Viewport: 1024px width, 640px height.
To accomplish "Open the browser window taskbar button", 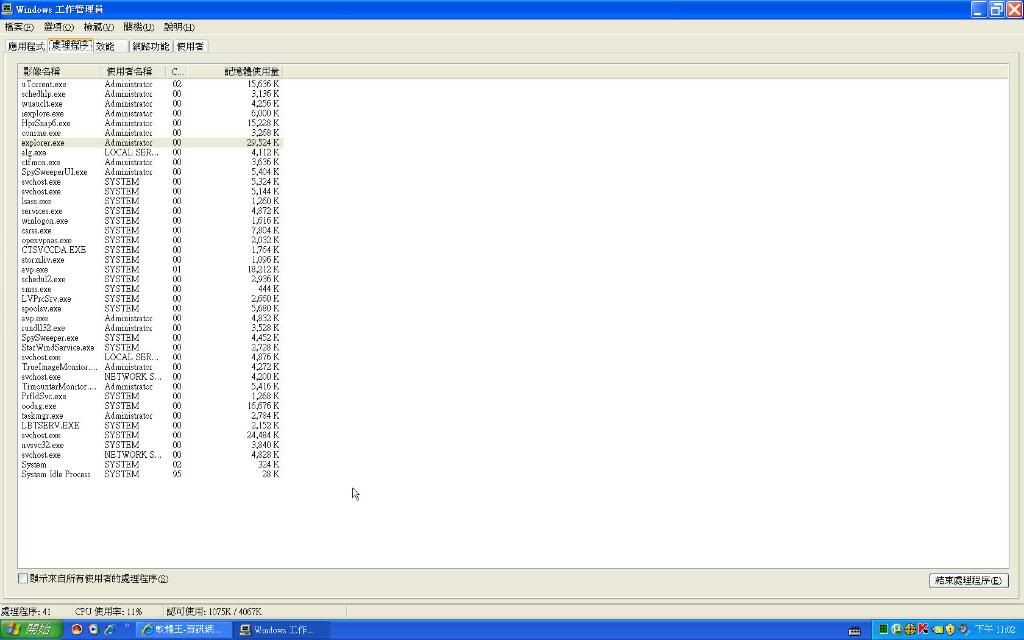I will click(x=184, y=629).
